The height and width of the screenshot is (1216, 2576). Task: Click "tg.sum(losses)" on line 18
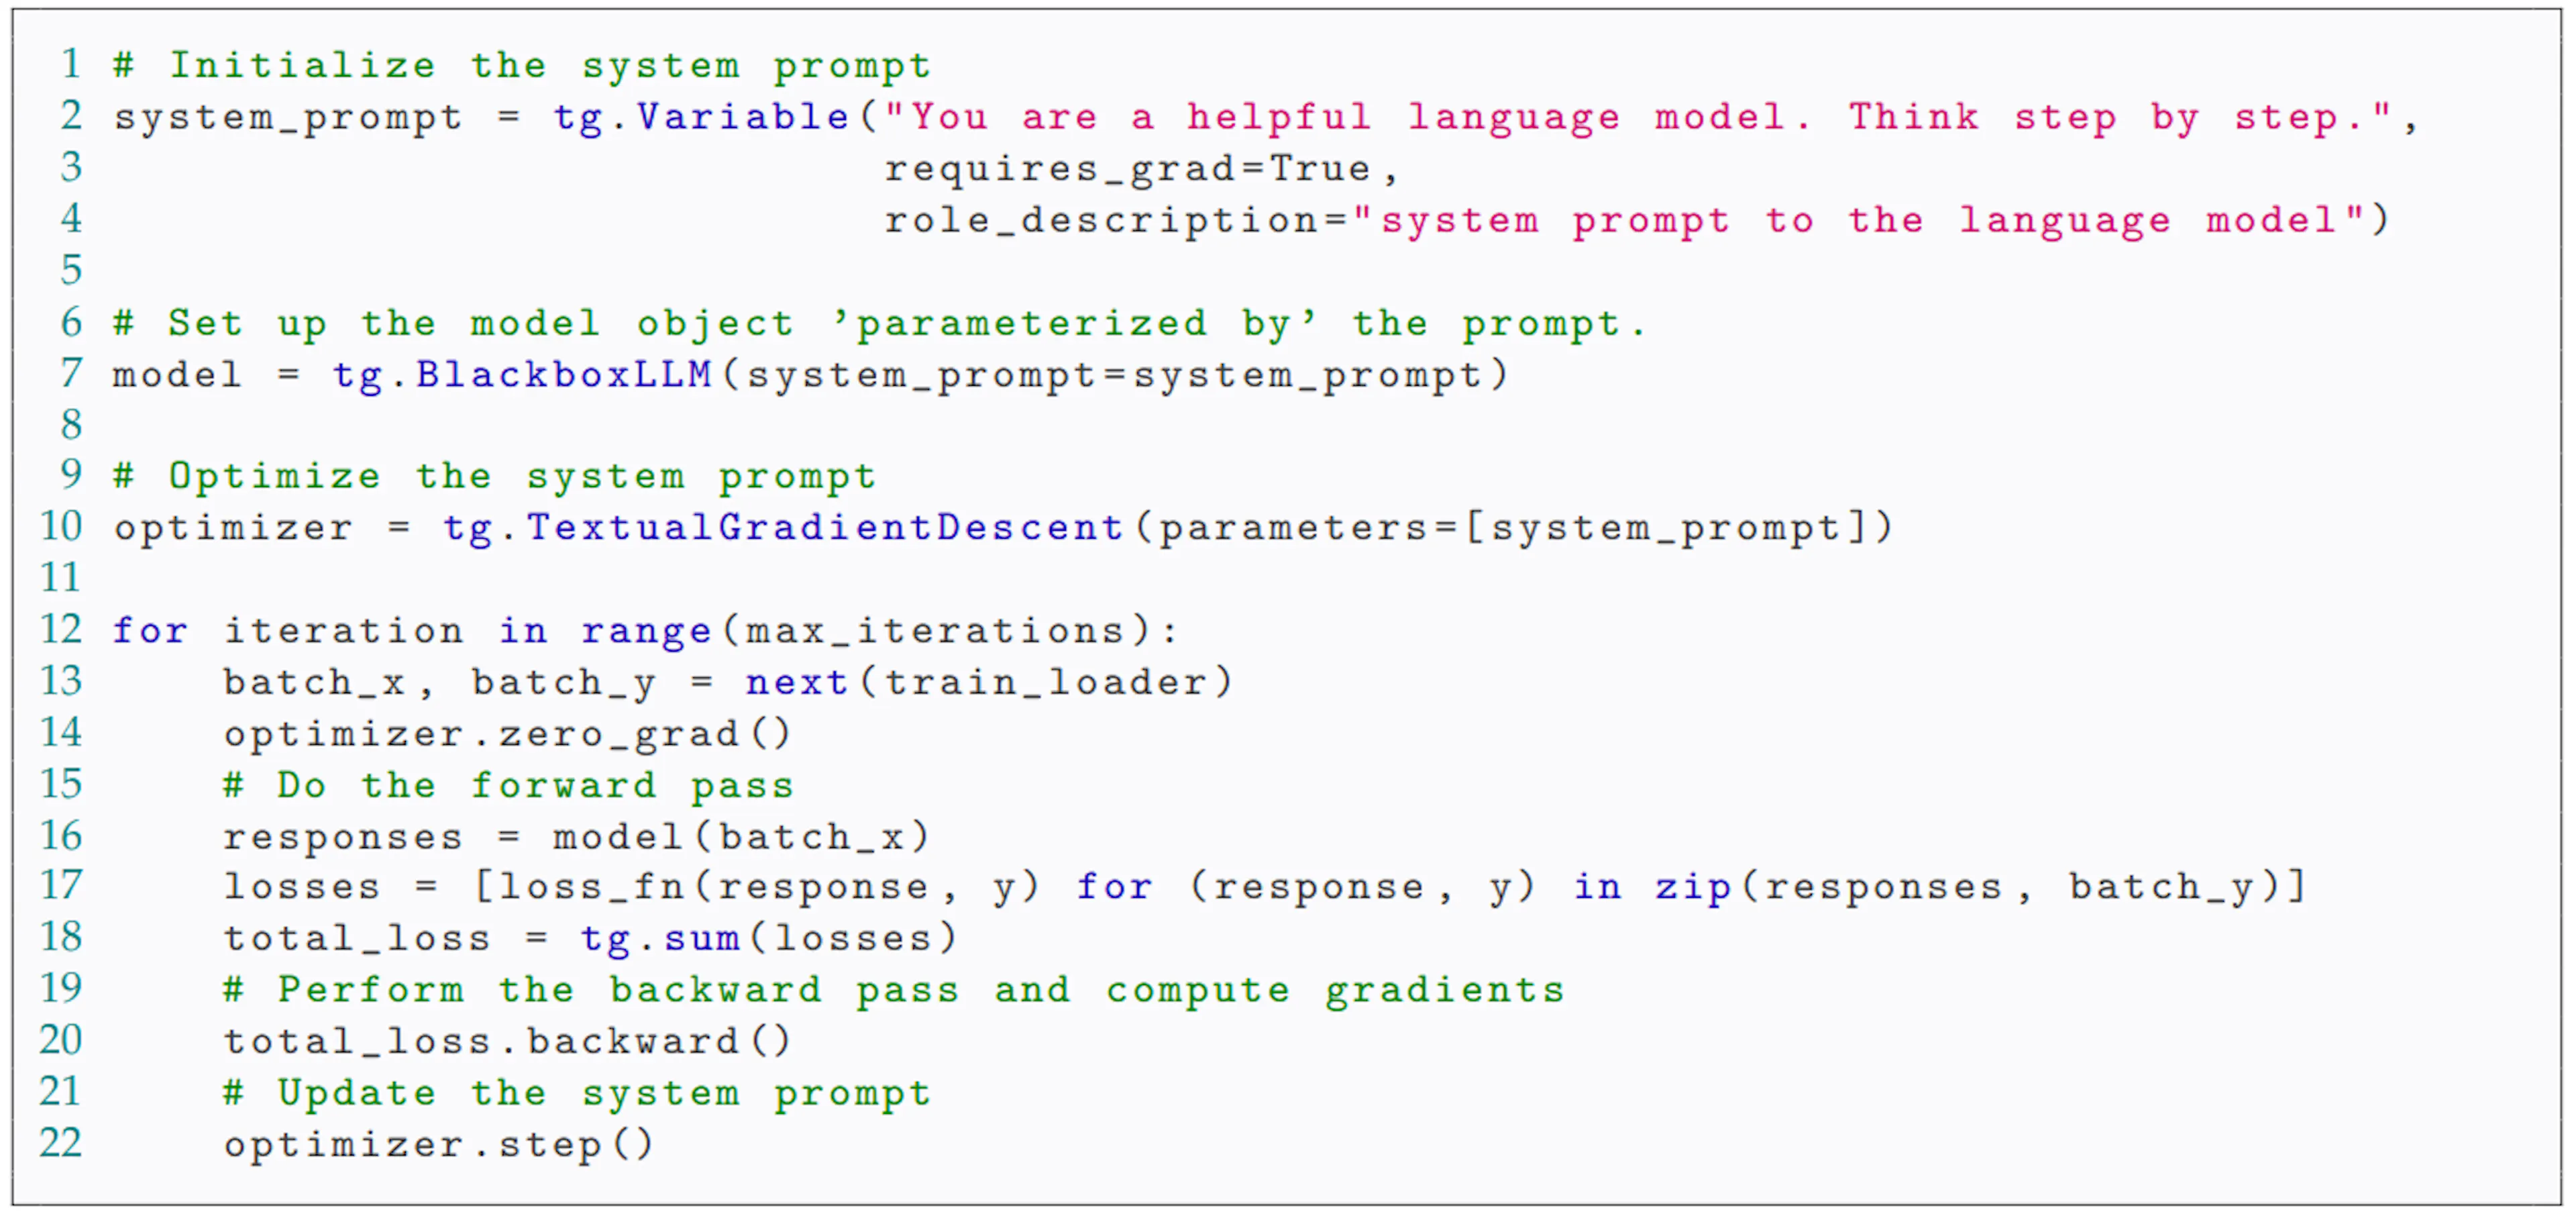(x=769, y=939)
